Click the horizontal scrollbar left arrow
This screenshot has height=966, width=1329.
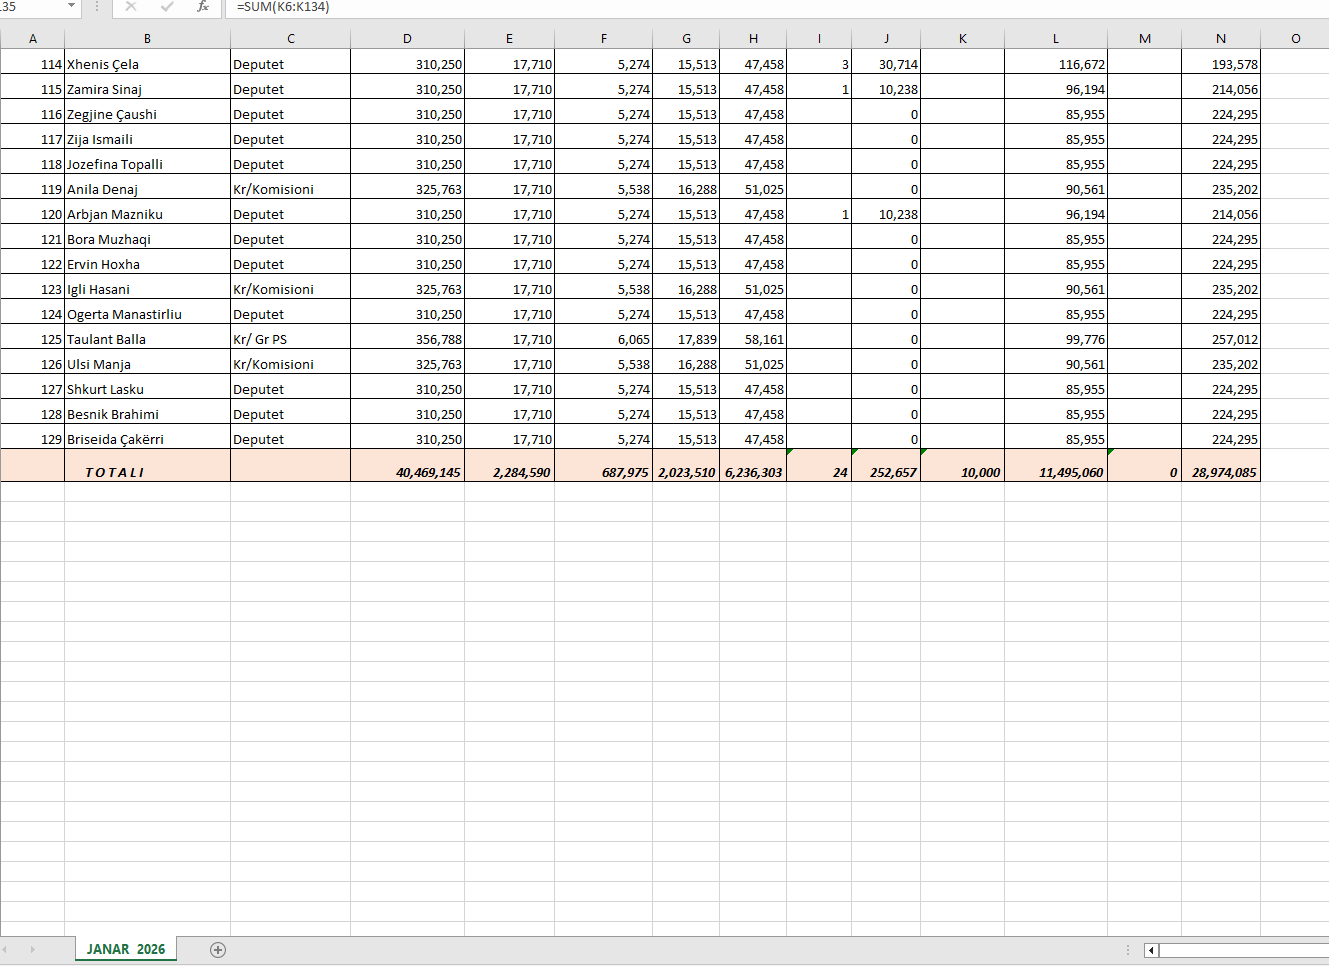(x=1151, y=950)
